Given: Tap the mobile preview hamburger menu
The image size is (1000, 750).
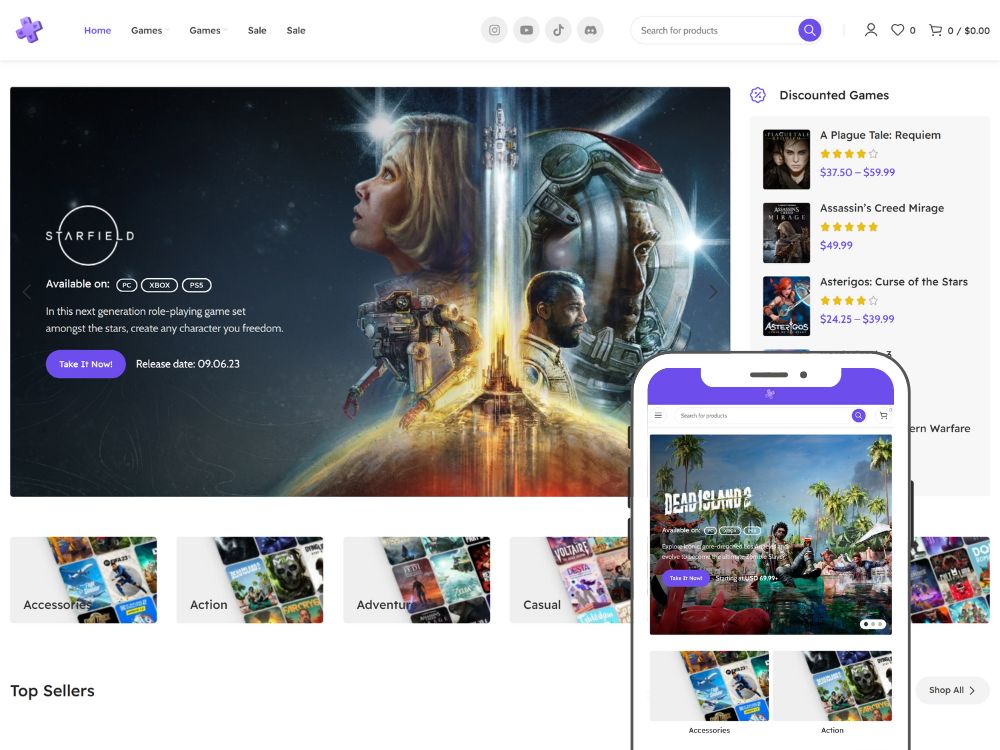Looking at the screenshot, I should coord(658,415).
